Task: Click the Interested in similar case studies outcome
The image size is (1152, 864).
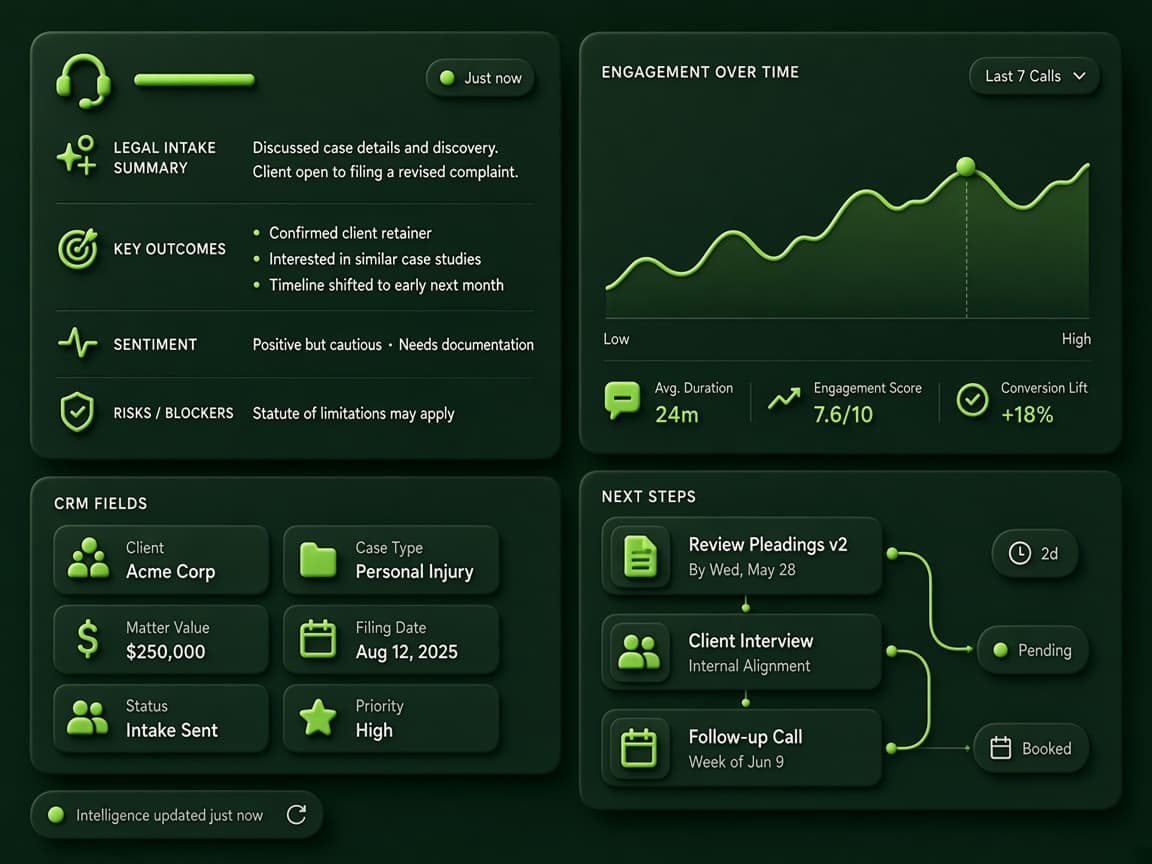Action: (375, 259)
